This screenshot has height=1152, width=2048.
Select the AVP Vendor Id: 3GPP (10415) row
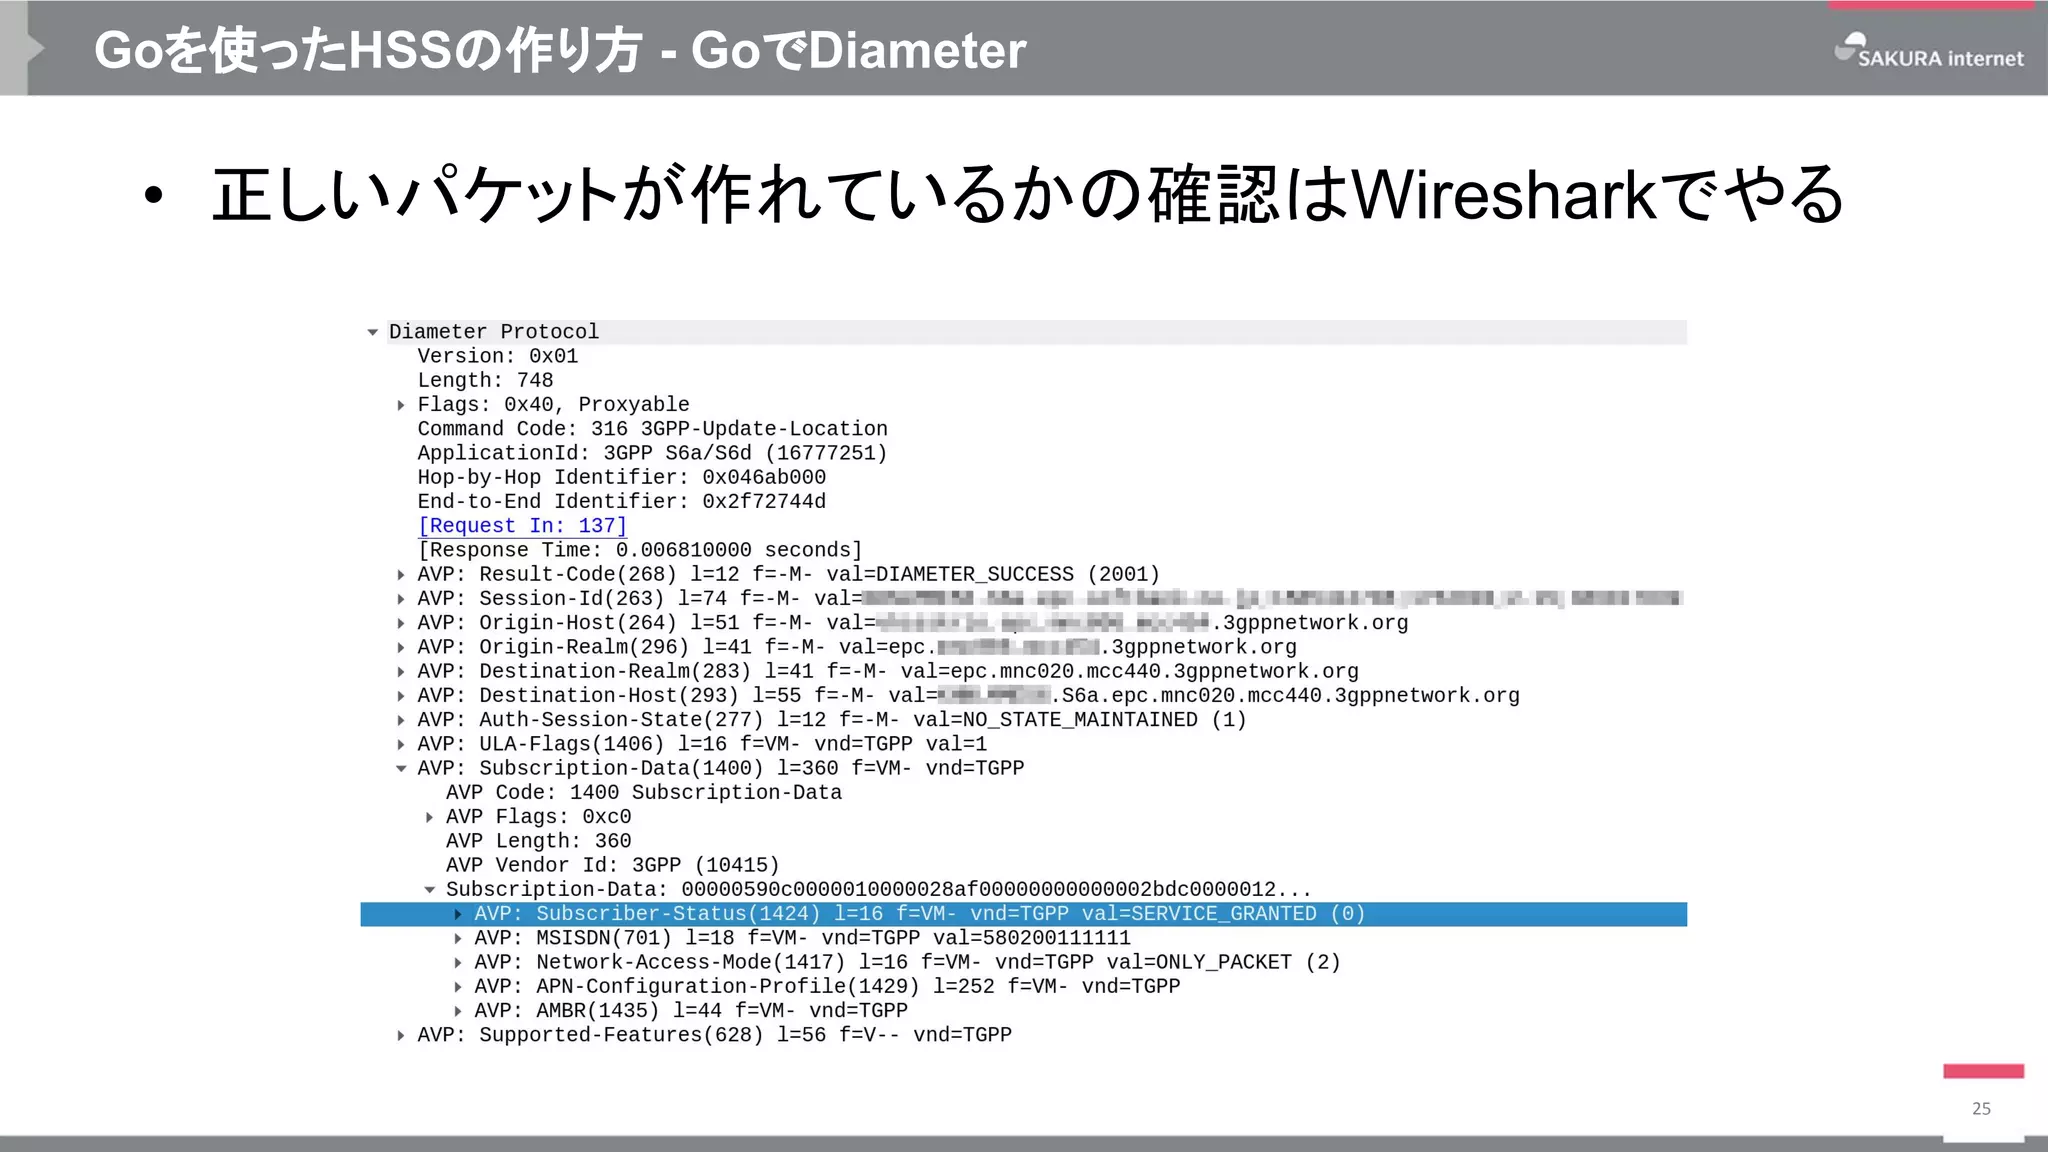click(x=612, y=866)
